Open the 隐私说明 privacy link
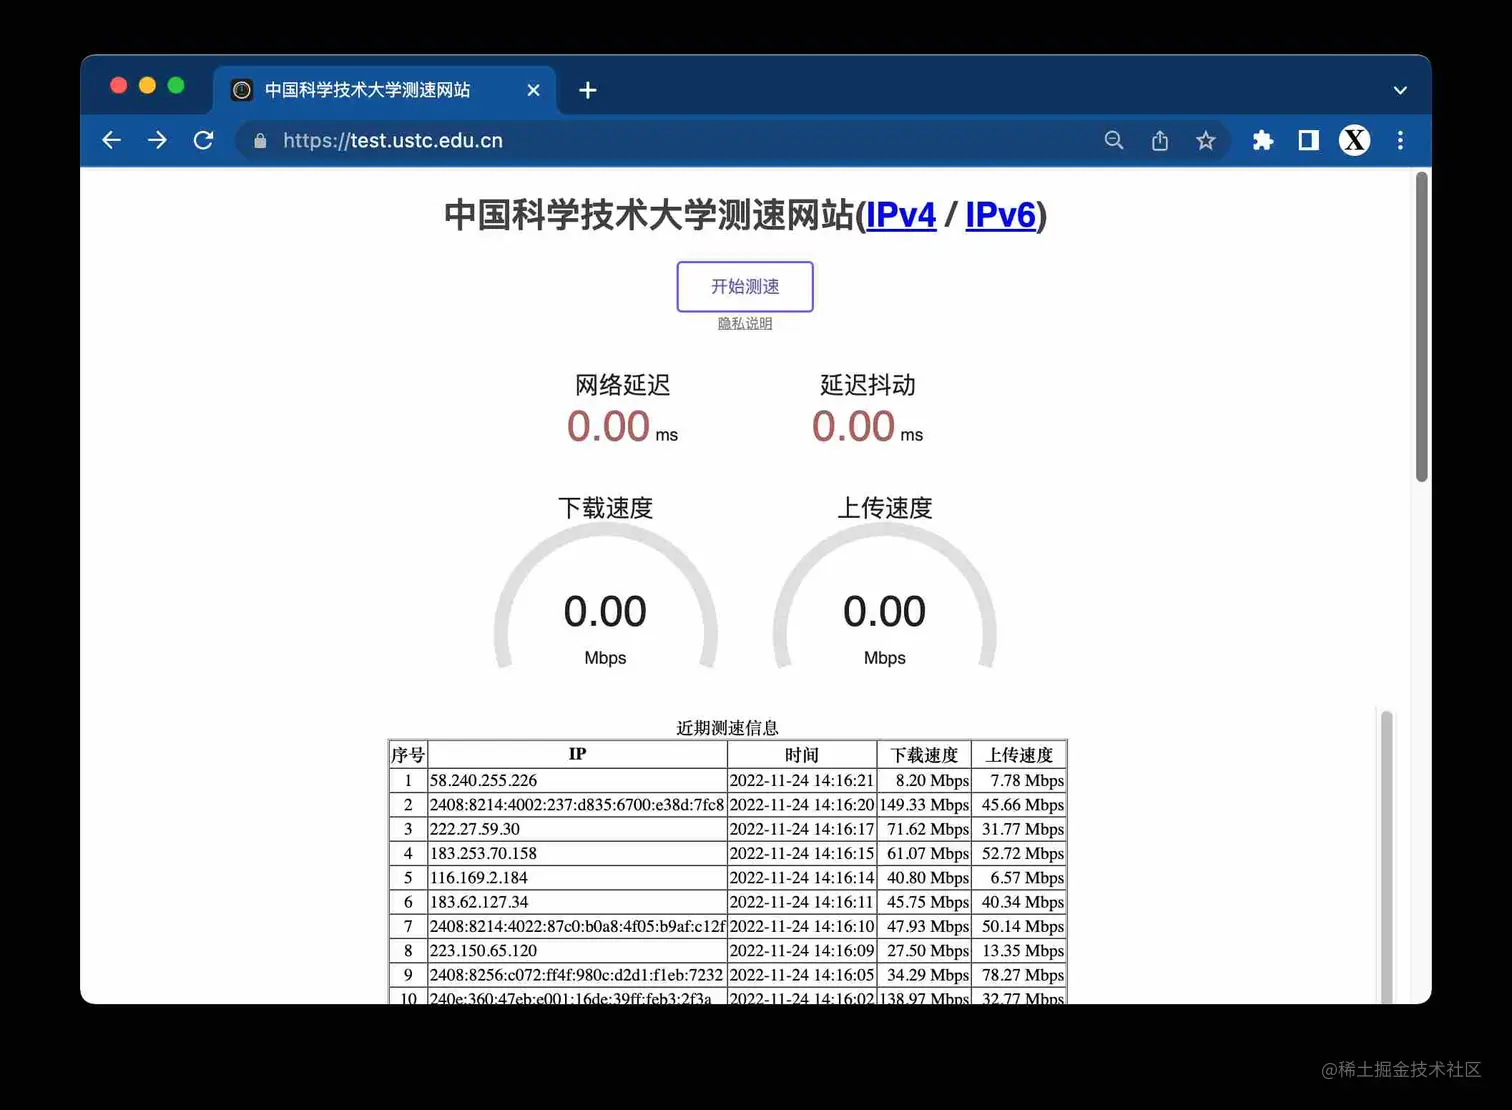Viewport: 1512px width, 1110px height. 744,322
